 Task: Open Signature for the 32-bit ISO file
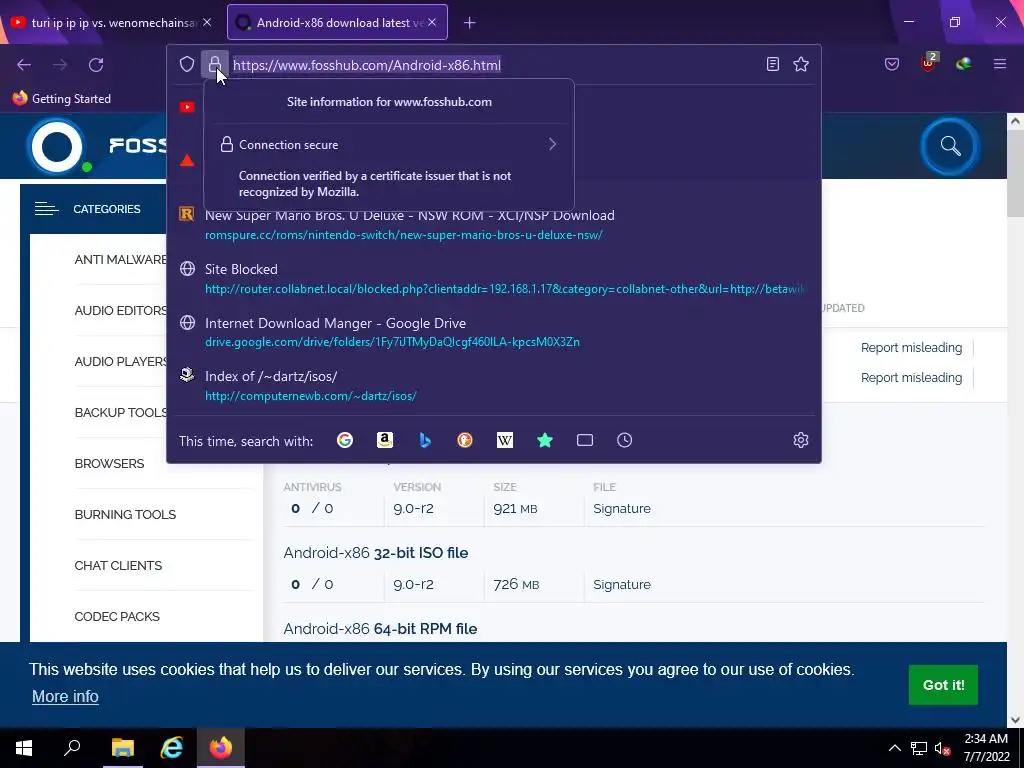(x=622, y=584)
